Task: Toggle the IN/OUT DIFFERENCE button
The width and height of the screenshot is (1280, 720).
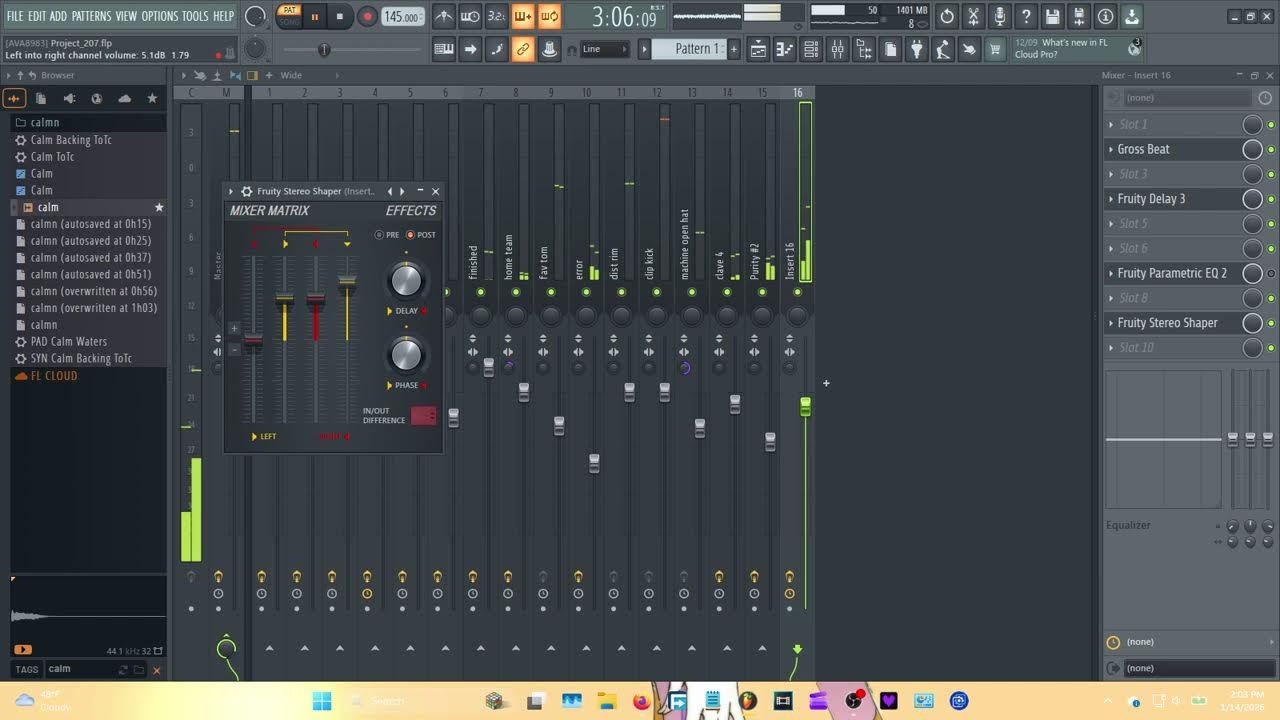Action: pyautogui.click(x=423, y=415)
